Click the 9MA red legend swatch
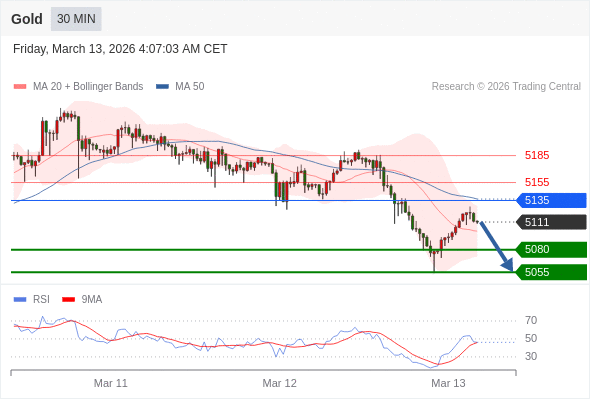 pos(68,300)
